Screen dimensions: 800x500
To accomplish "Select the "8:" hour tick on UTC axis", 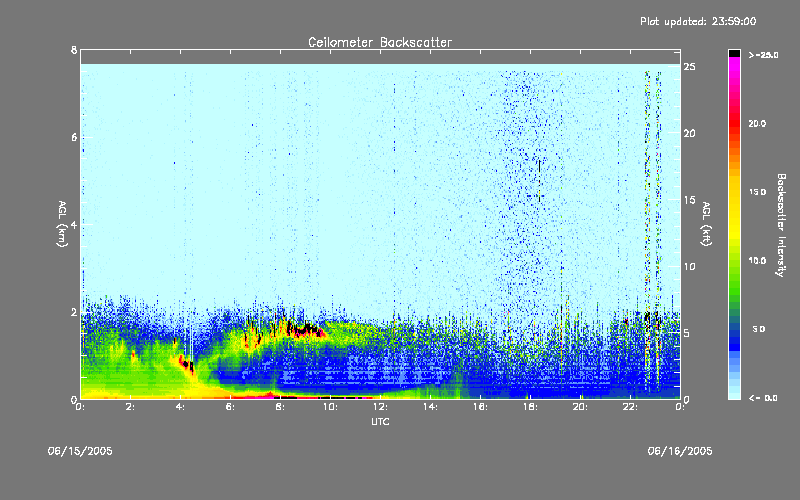I will tap(280, 407).
